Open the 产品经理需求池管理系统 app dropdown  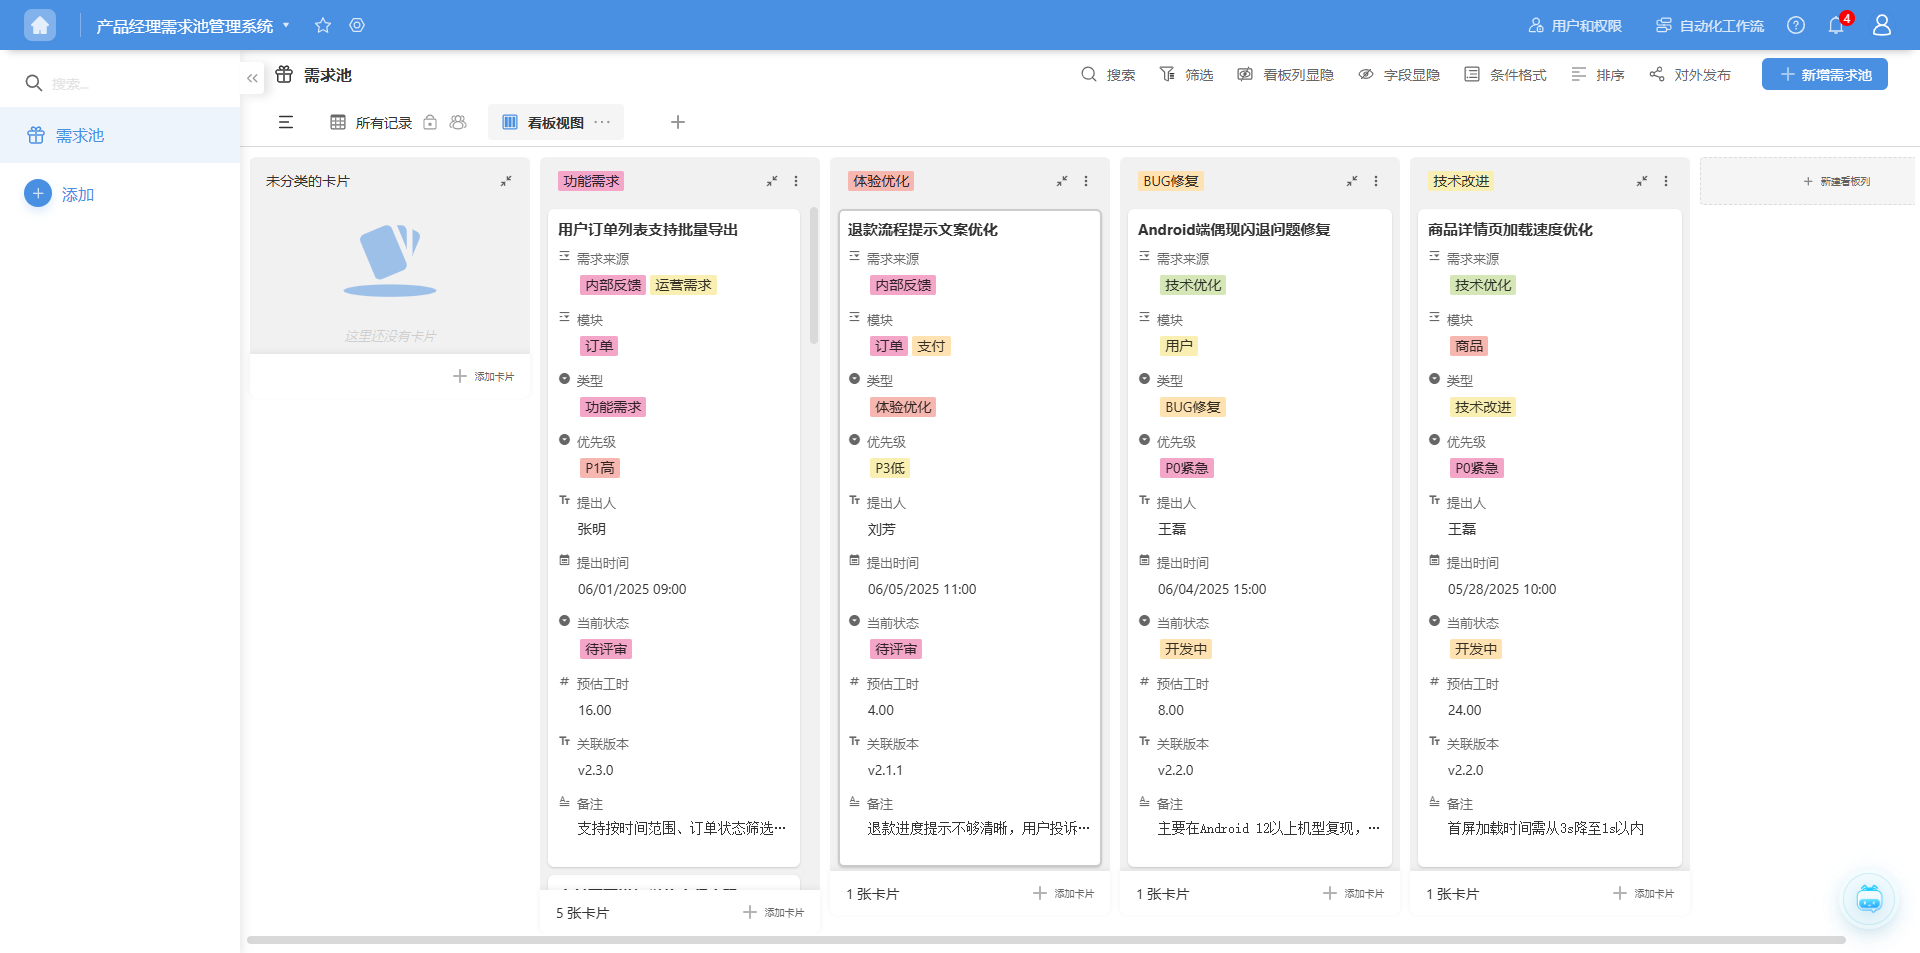point(193,25)
